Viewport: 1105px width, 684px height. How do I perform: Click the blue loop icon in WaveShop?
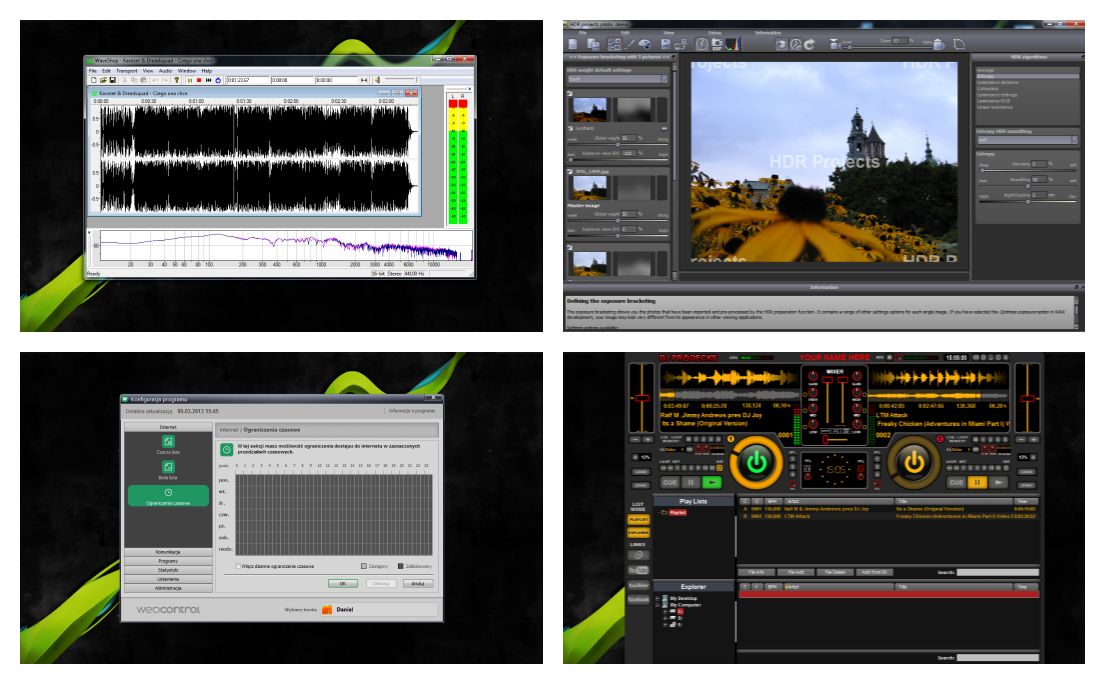coord(217,80)
